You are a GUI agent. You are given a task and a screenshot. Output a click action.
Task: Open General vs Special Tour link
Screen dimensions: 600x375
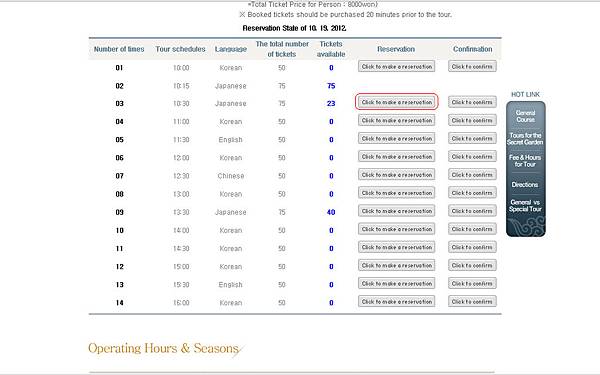[x=525, y=205]
